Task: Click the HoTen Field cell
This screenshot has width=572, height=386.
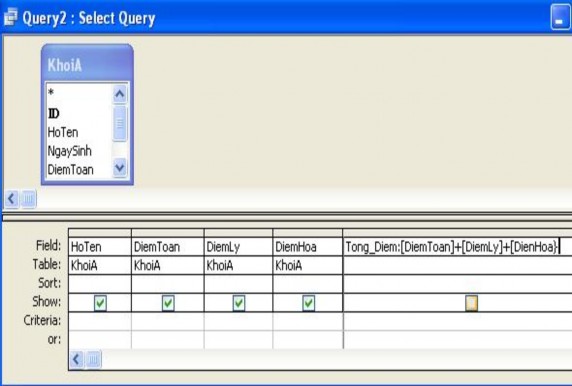Action: [x=100, y=247]
